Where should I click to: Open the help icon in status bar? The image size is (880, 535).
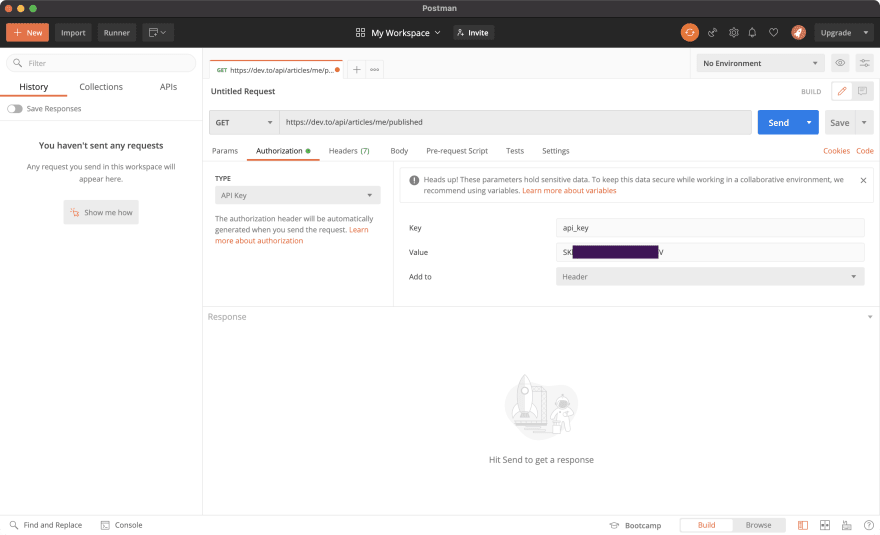click(868, 525)
